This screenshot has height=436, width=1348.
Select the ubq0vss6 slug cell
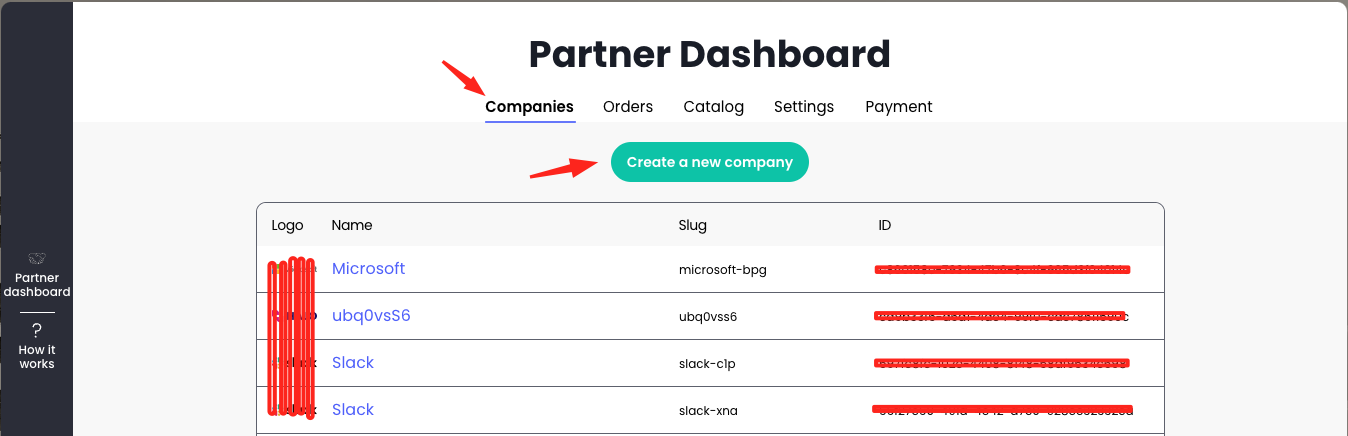pos(708,317)
